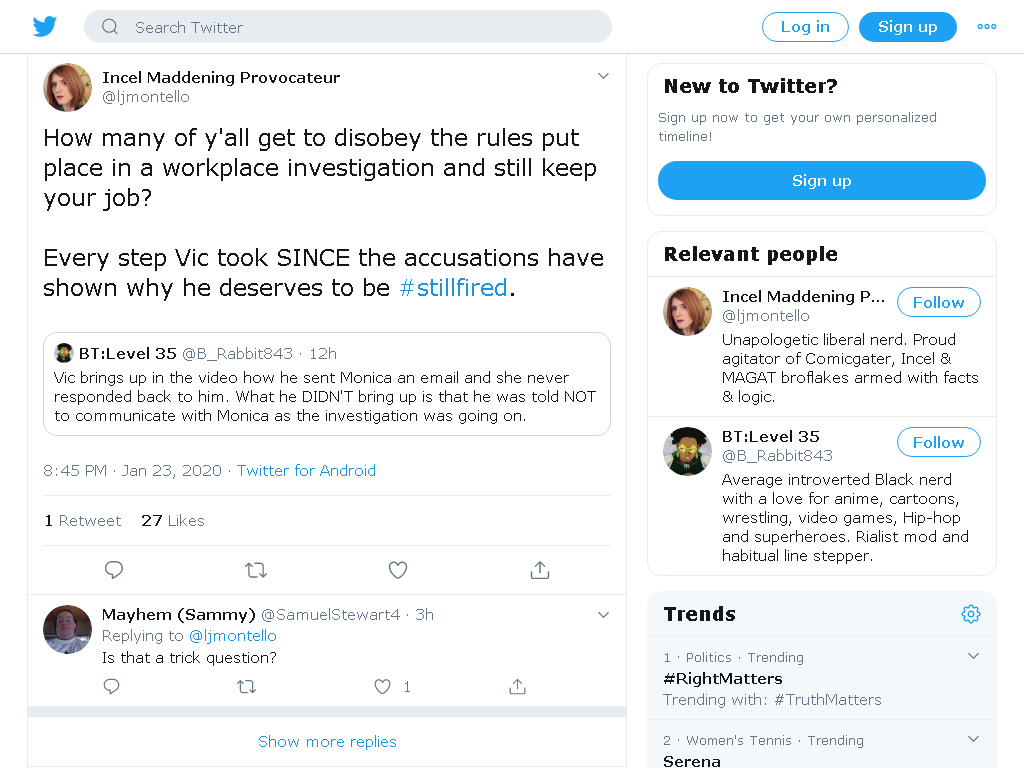
Task: Open the #stillfired hashtag link
Action: pos(453,287)
